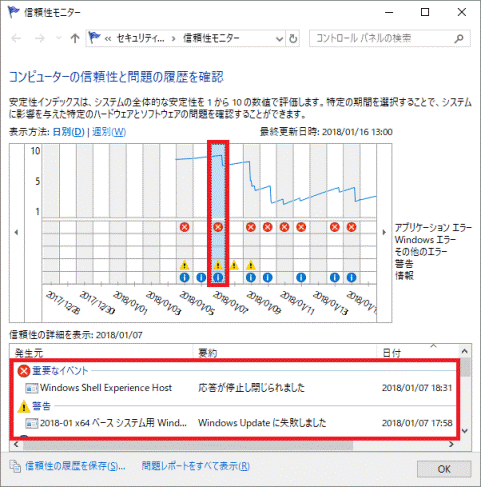Collapse the 重要なイベント group
The image size is (481, 487).
coord(61,371)
